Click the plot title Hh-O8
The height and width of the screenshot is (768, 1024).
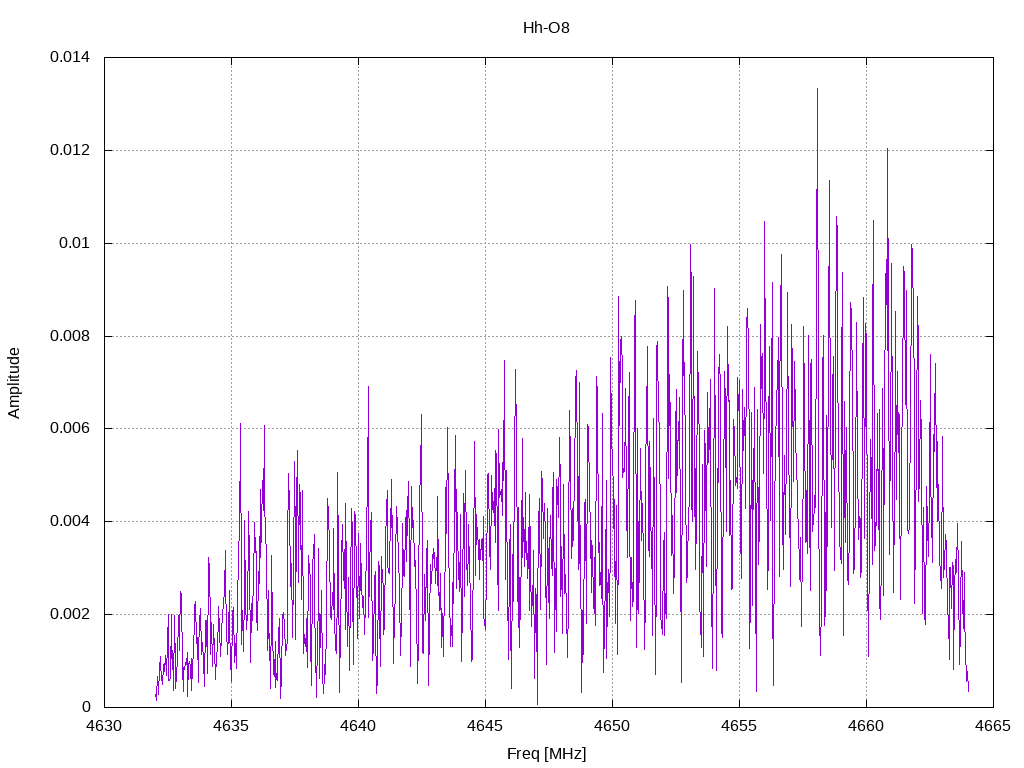pyautogui.click(x=546, y=27)
